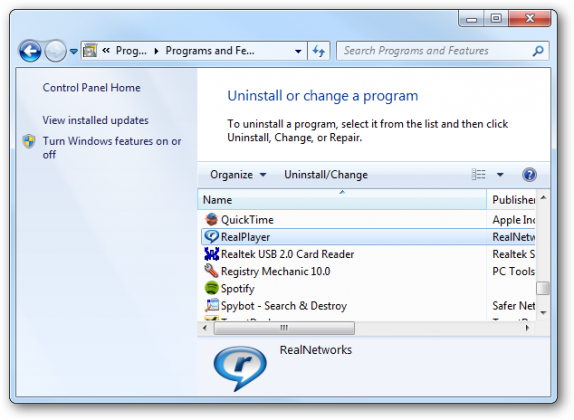Click the Safer Net publisher cell
Viewport: 574px width, 420px height.
tap(513, 306)
